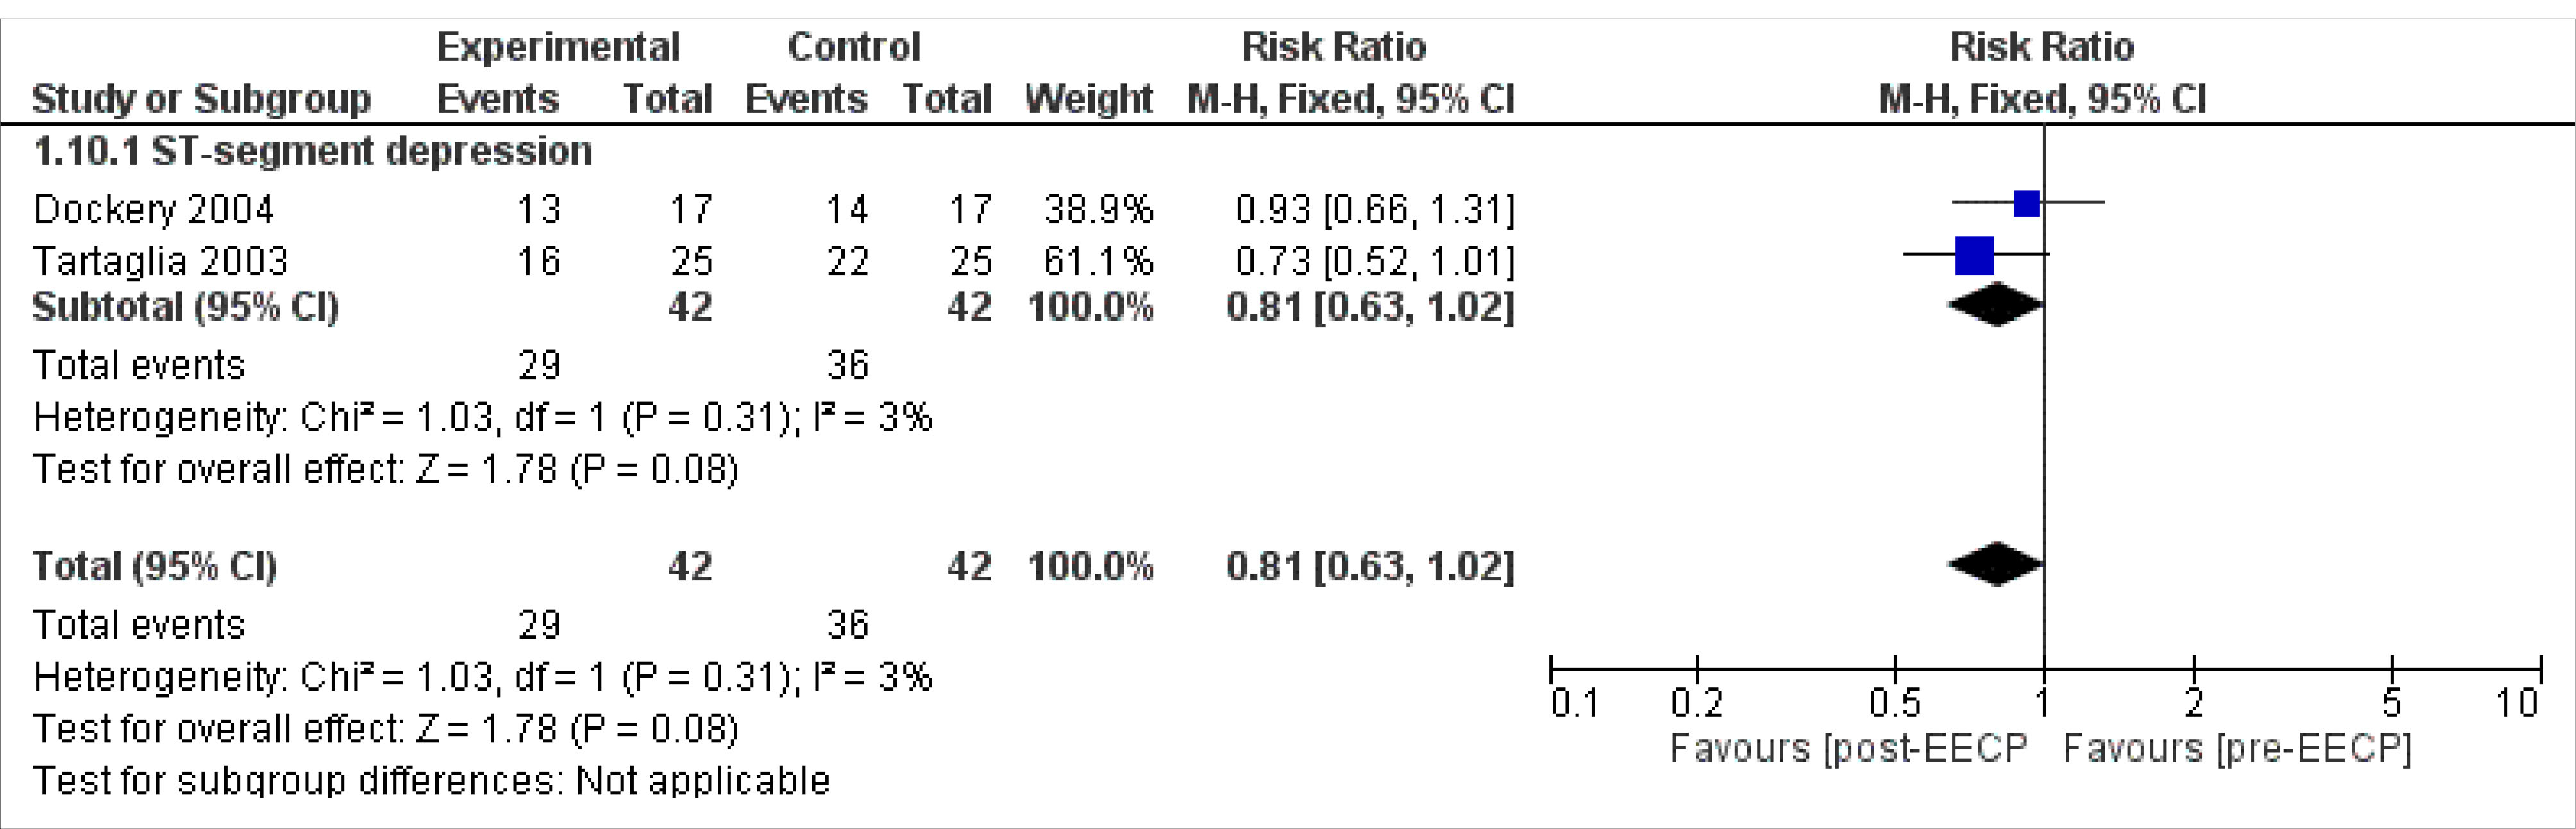Click the Favours [post-EECP] axis label
Viewport: 2576px width, 829px height.
(1848, 748)
